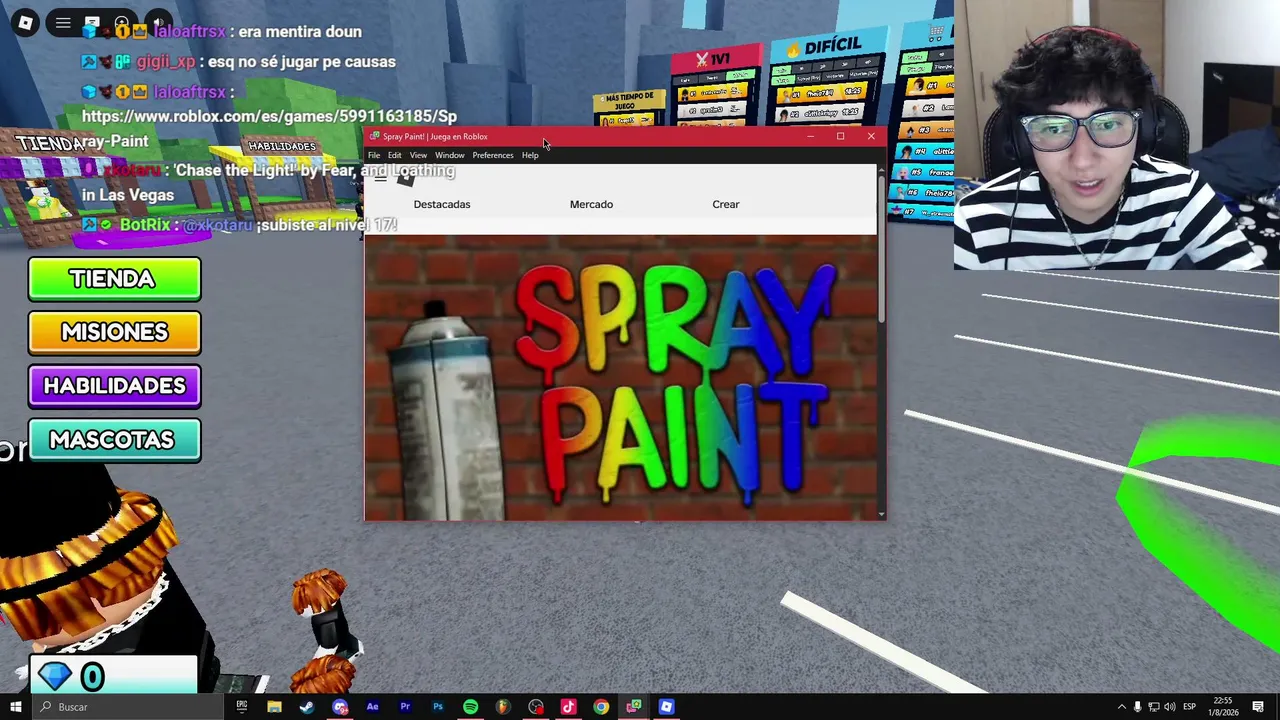Click the Buscar taskbar search field
This screenshot has height=720, width=1280.
130,707
